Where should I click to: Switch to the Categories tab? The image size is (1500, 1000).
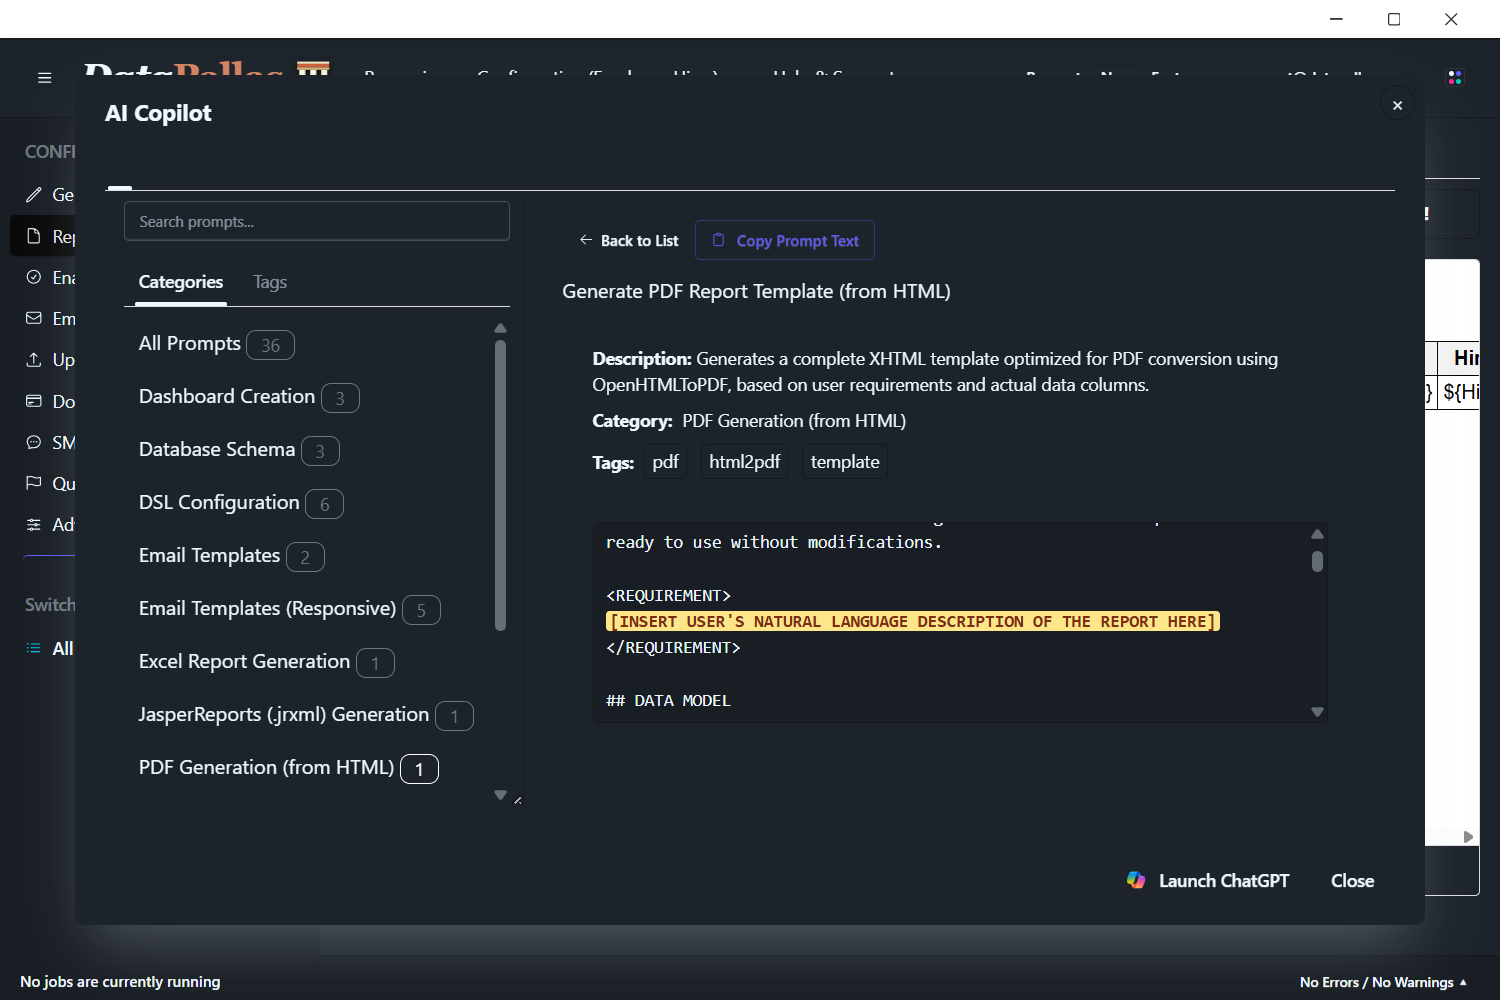(x=181, y=283)
